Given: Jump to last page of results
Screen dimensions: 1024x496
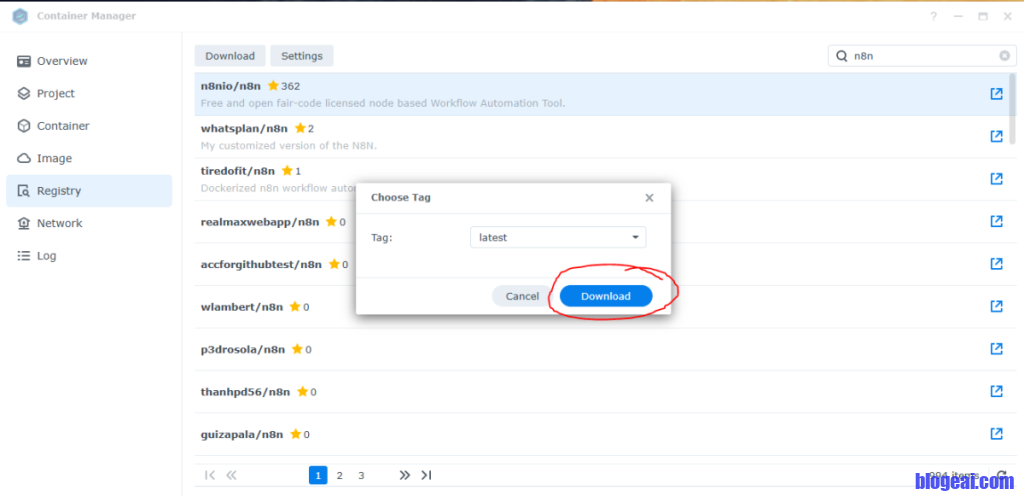Looking at the screenshot, I should pyautogui.click(x=426, y=475).
